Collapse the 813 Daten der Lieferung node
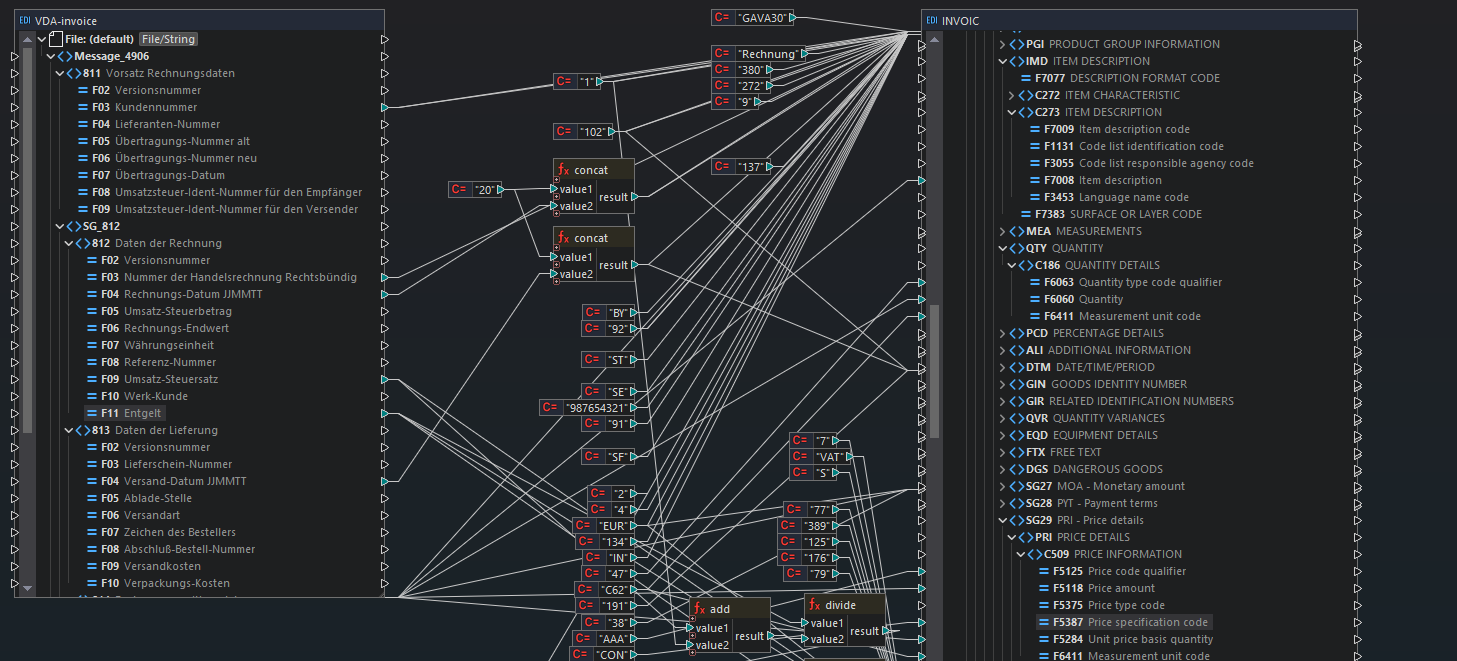This screenshot has height=661, width=1457. (69, 430)
